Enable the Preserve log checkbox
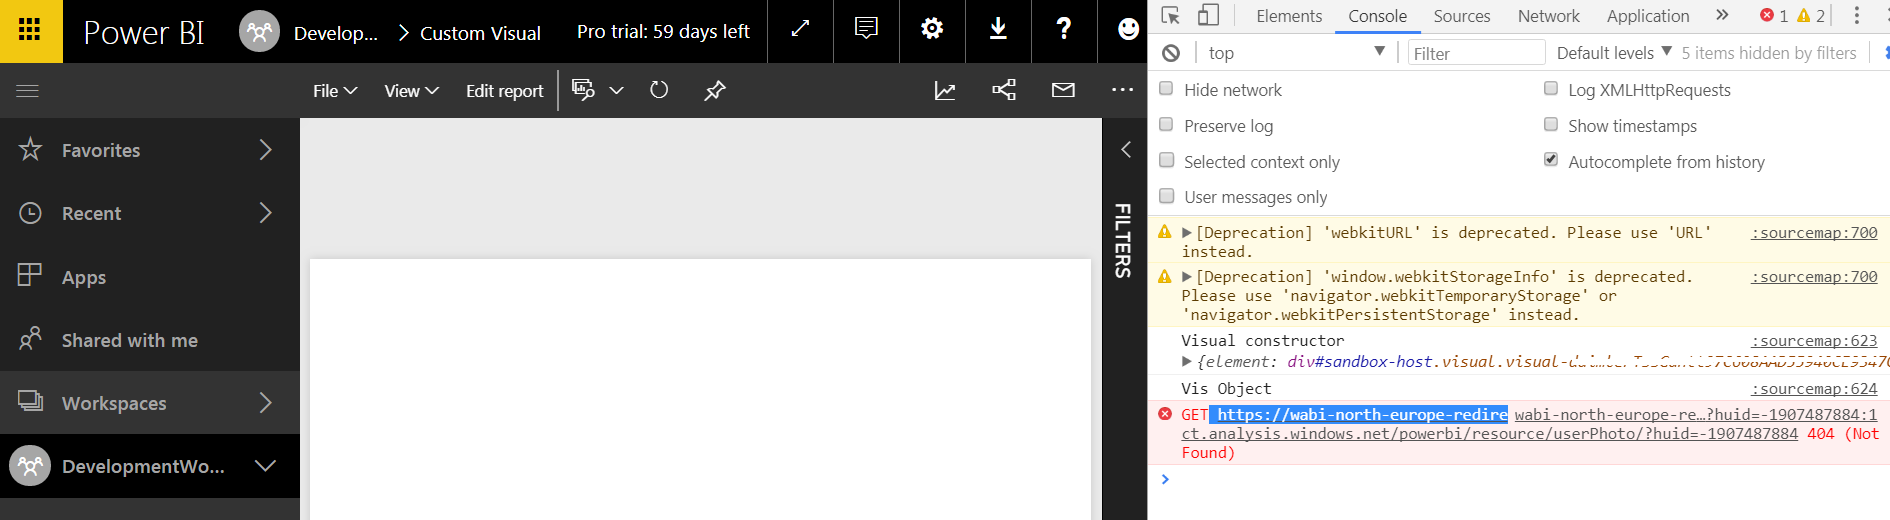Screen dimensions: 1890x520 [x=1166, y=125]
